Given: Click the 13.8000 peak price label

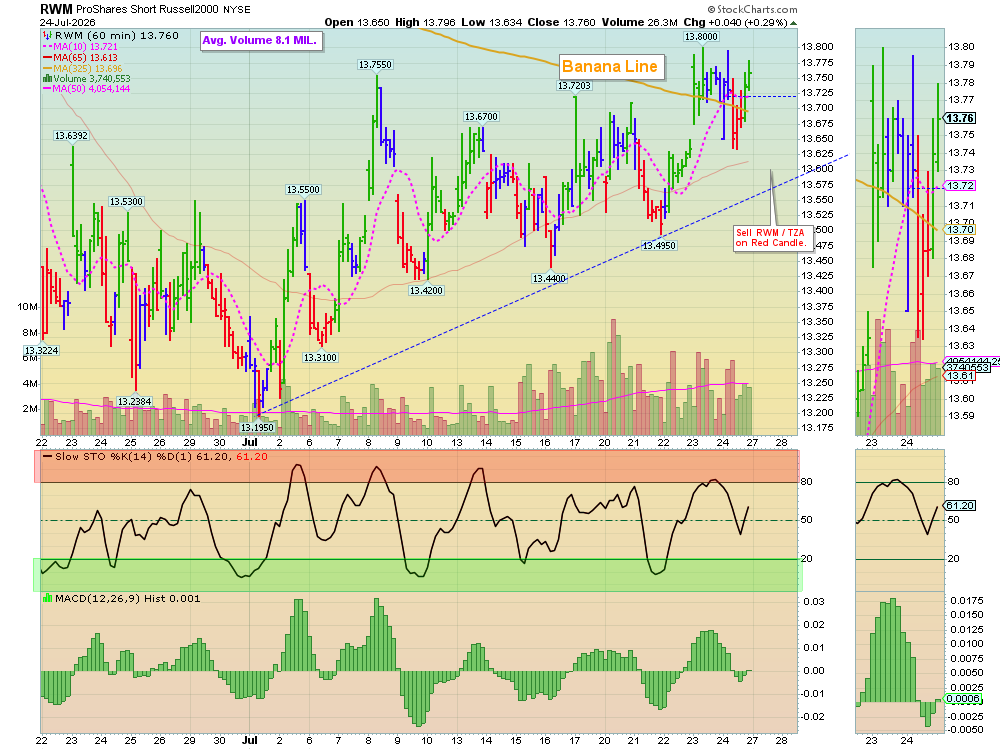Looking at the screenshot, I should (701, 36).
